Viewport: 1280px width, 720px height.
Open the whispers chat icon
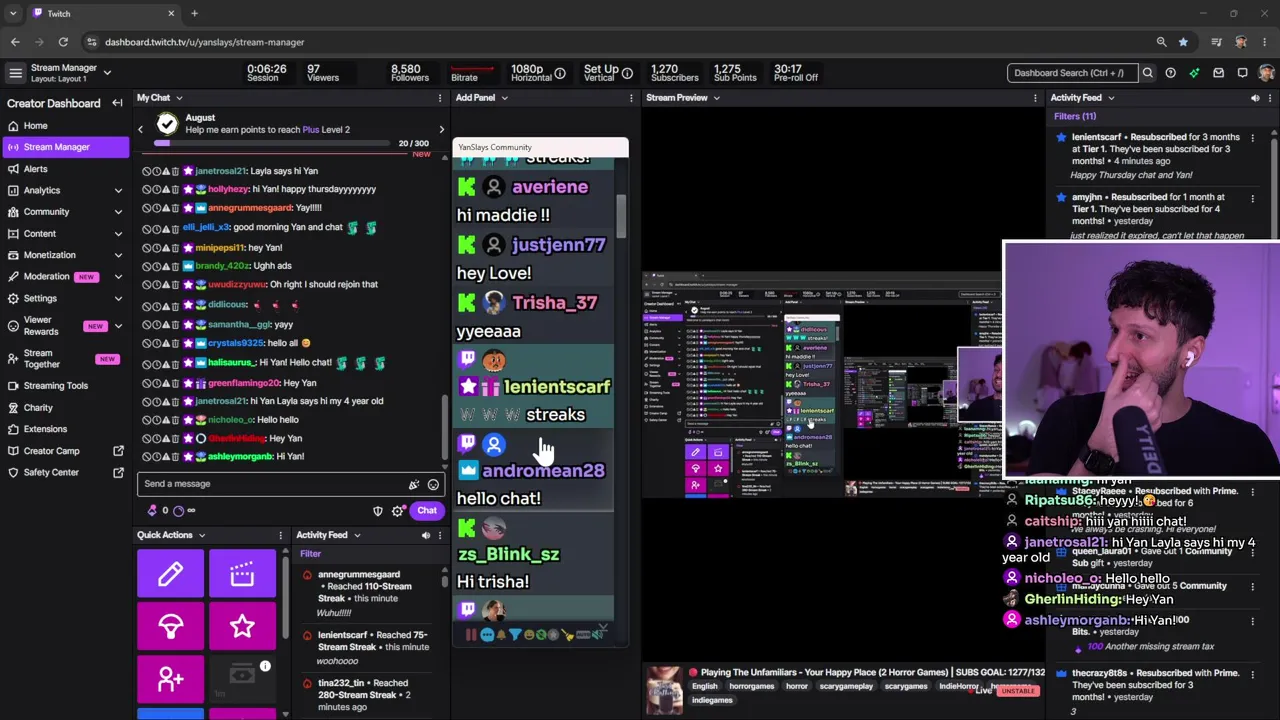tap(1242, 73)
